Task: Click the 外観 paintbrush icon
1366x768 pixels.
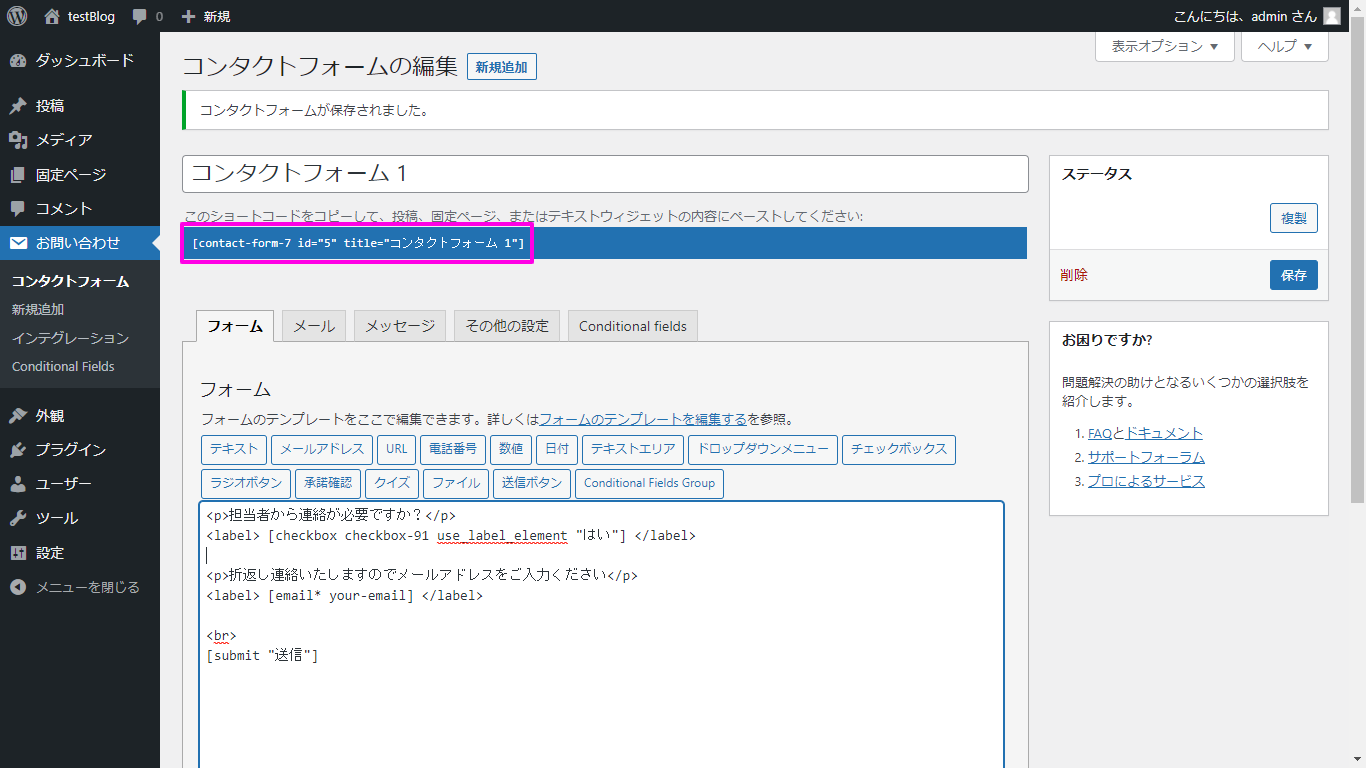Action: pos(18,416)
